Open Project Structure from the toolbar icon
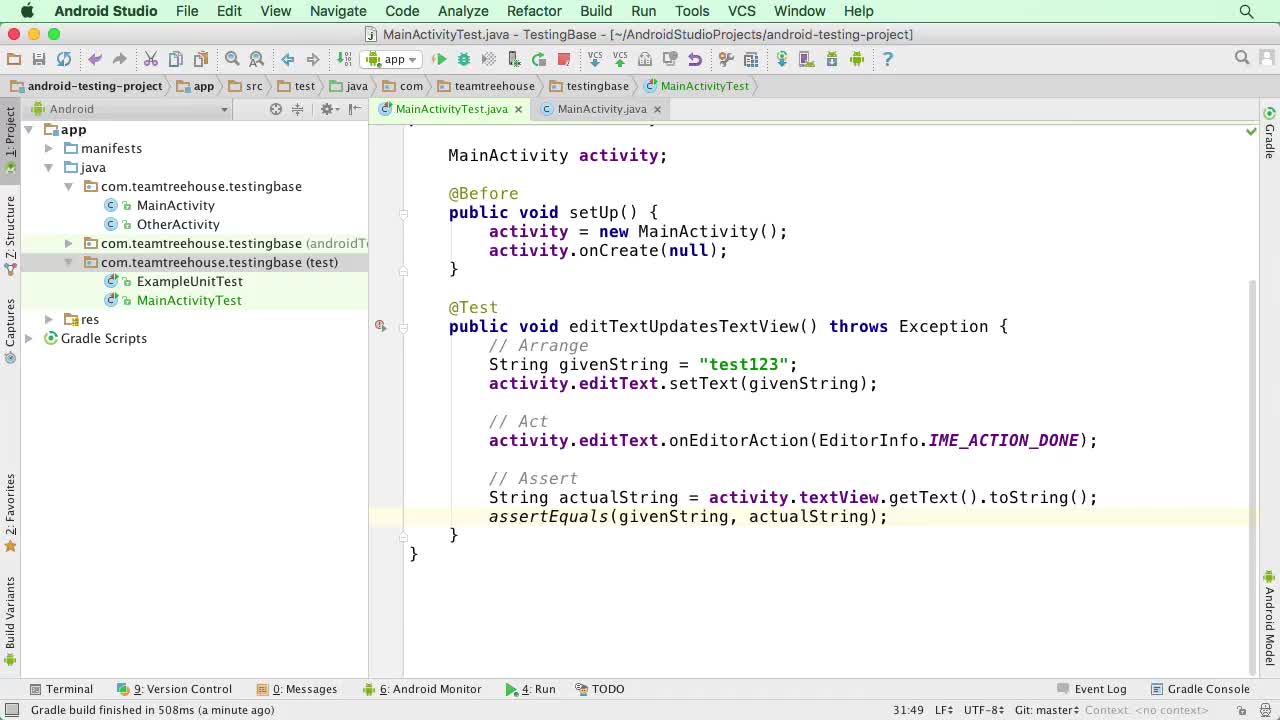Screen dimensions: 1280x720 (751, 59)
